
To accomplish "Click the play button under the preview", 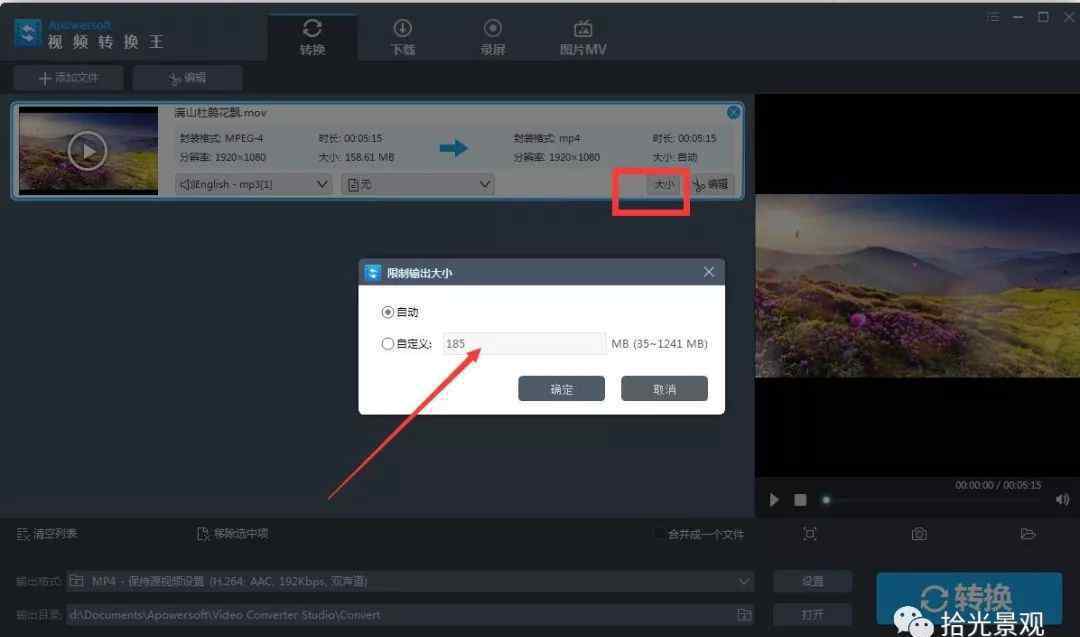I will (x=774, y=500).
